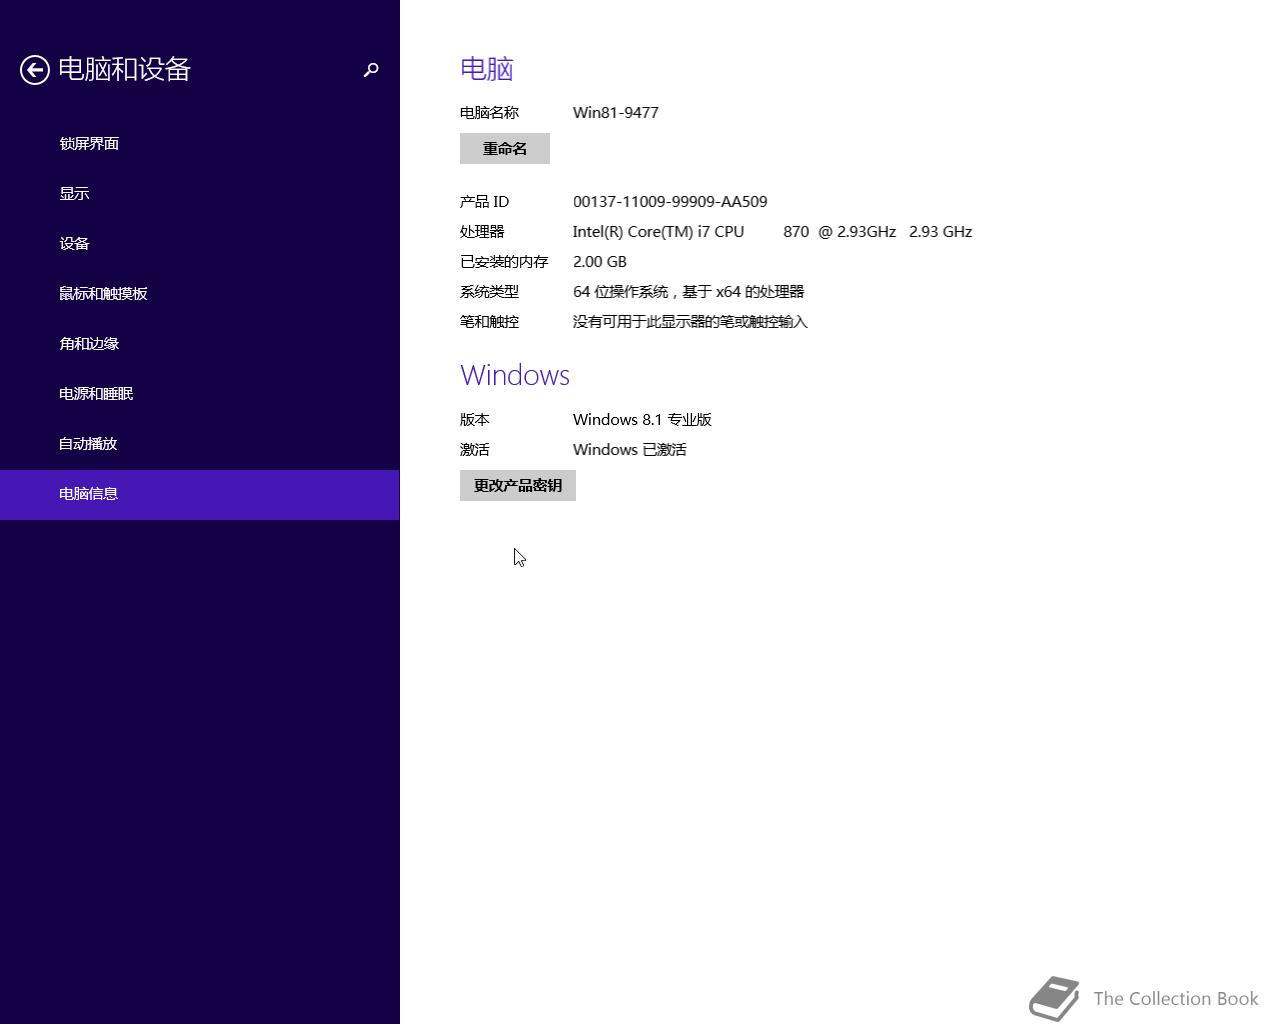Click installed memory value 2.00 GB
The height and width of the screenshot is (1024, 1280).
600,261
